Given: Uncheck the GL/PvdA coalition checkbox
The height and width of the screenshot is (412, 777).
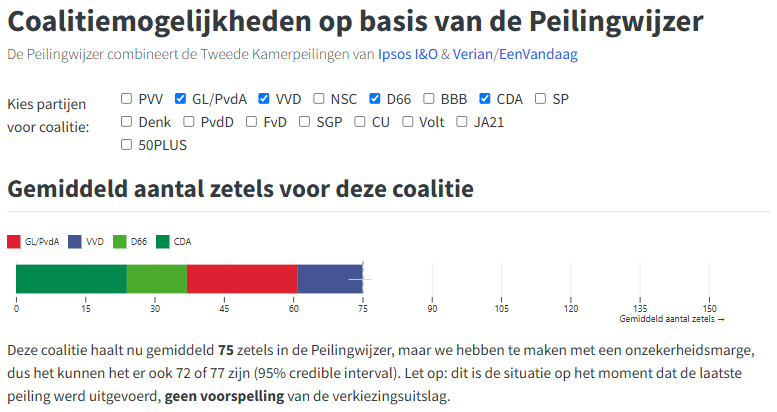Looking at the screenshot, I should [181, 99].
